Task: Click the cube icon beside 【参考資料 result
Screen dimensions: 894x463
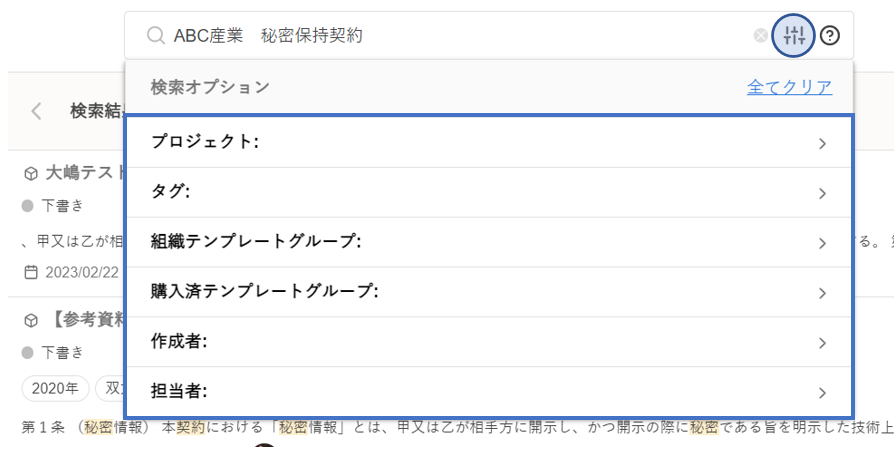Action: (30, 320)
